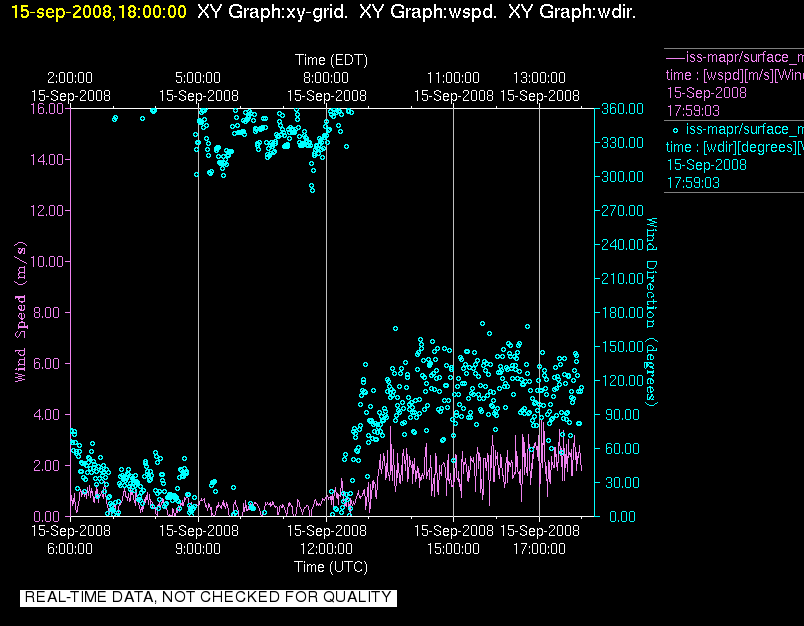Screen dimensions: 804x626
Task: Select the 'XY Graph:wspd.' title text
Action: (x=428, y=11)
